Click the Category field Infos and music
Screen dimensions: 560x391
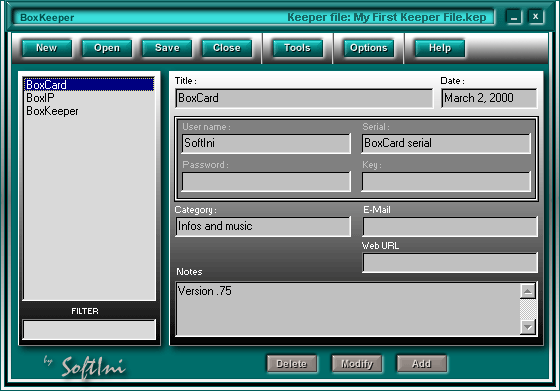click(263, 226)
